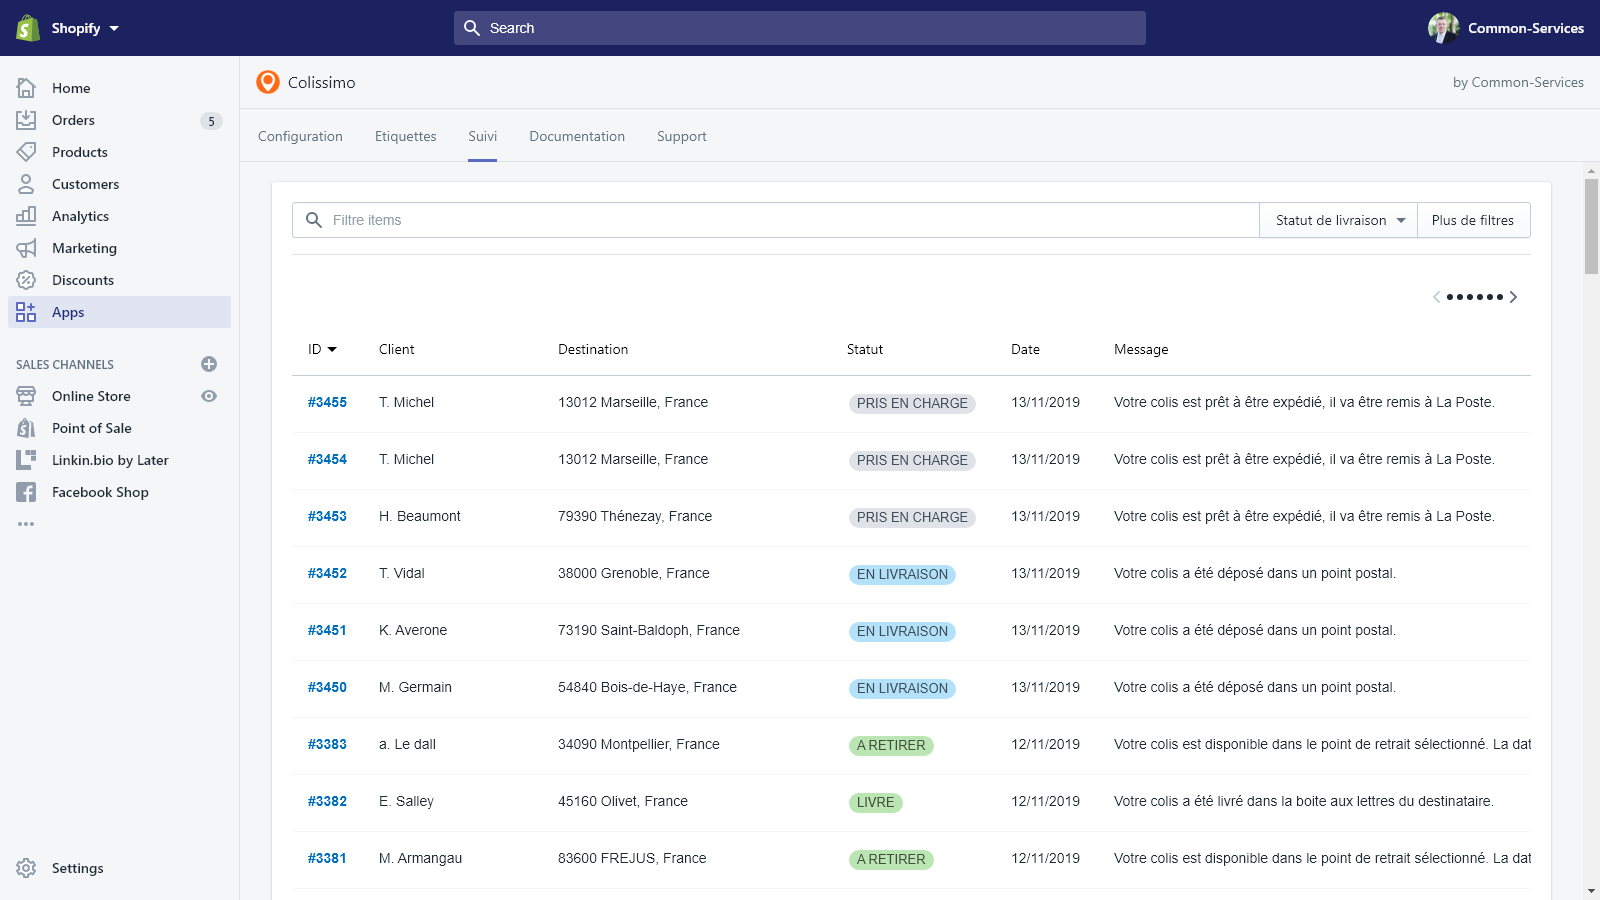Click the search magnifier icon in top bar
The width and height of the screenshot is (1600, 900).
click(x=472, y=28)
